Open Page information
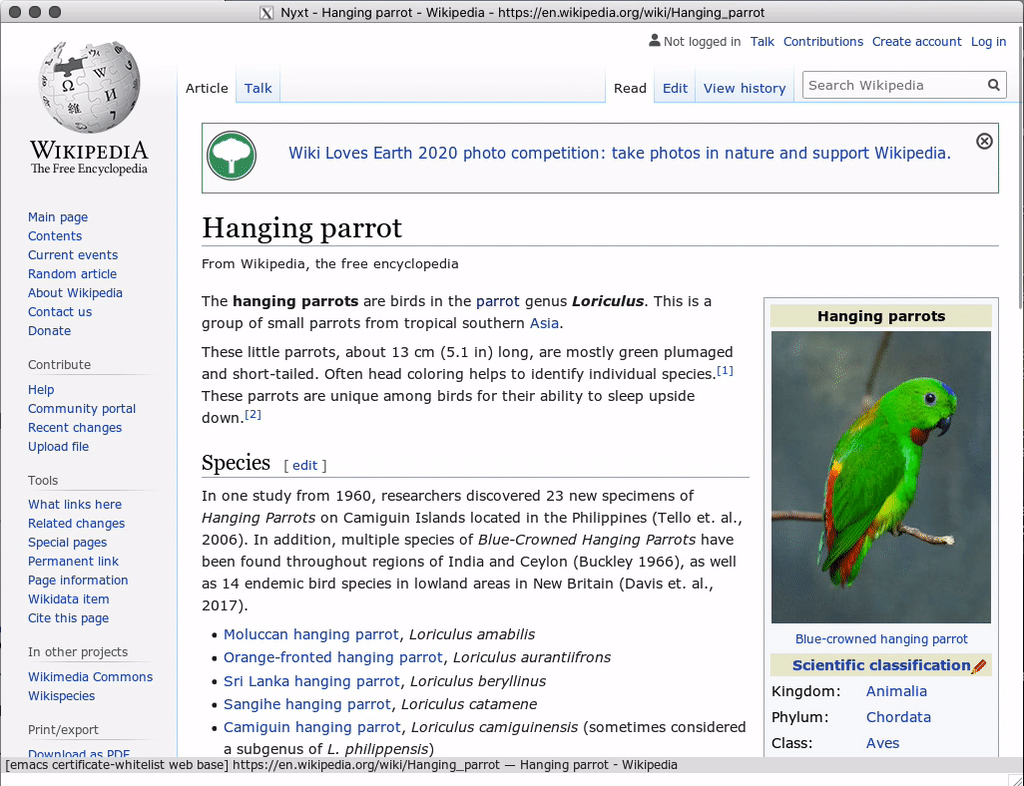Image resolution: width=1024 pixels, height=786 pixels. click(x=78, y=580)
